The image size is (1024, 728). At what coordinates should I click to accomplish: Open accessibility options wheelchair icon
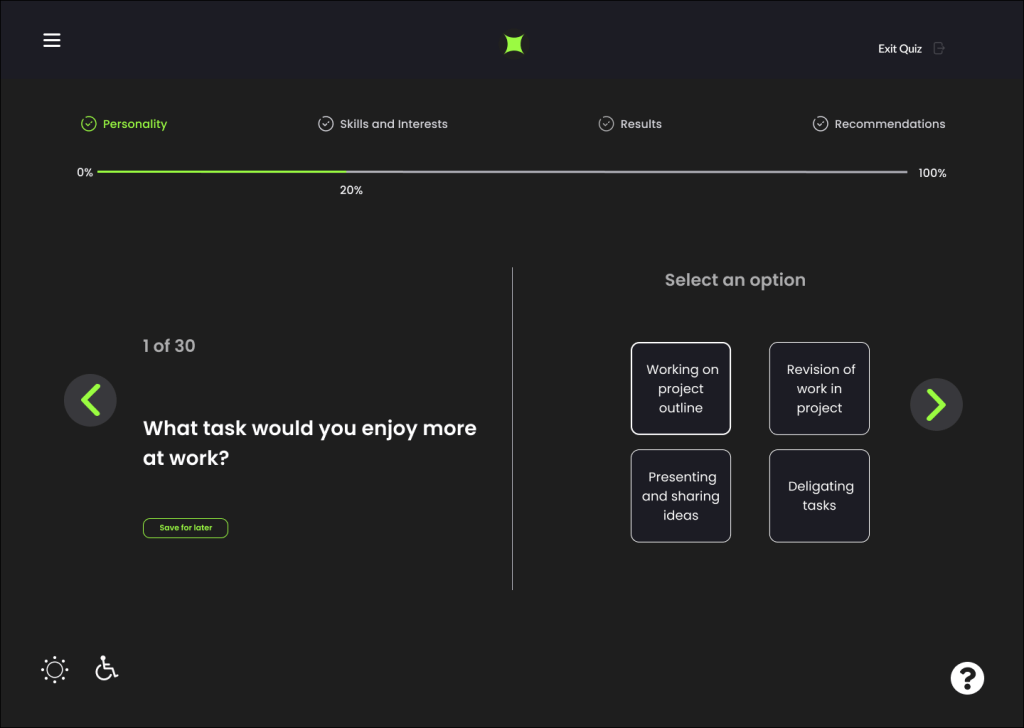106,668
